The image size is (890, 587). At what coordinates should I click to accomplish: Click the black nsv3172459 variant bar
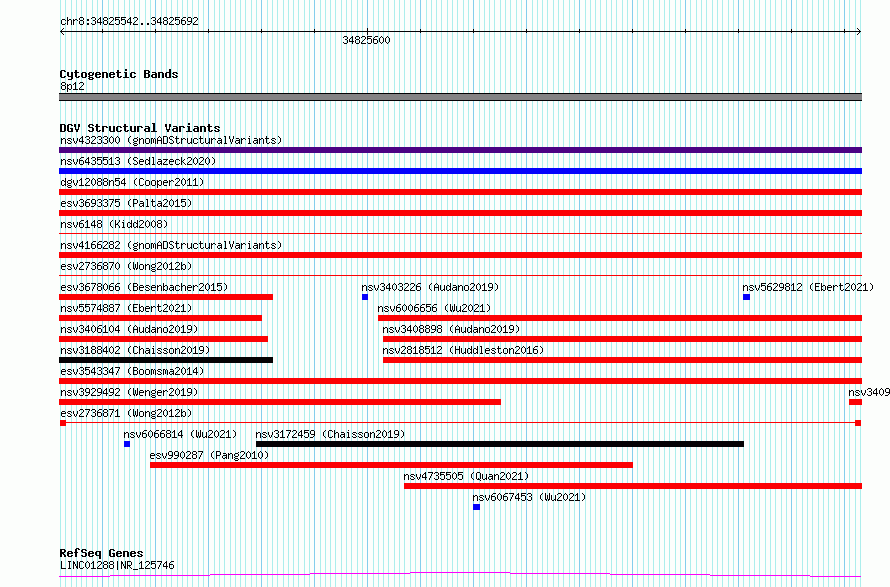[x=500, y=444]
